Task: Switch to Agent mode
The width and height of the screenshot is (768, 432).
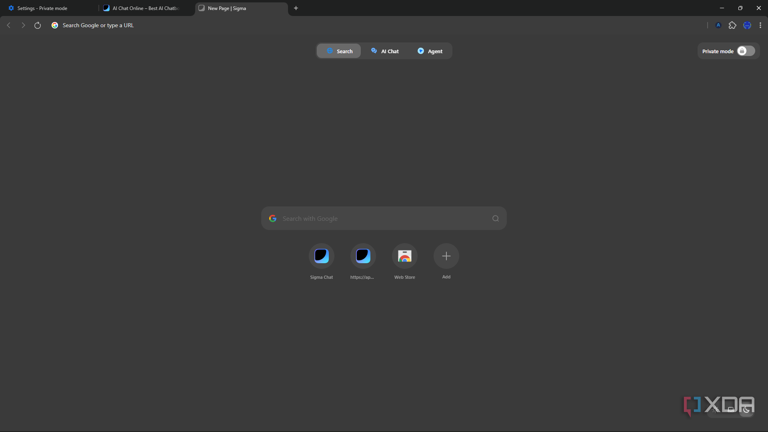Action: [430, 51]
